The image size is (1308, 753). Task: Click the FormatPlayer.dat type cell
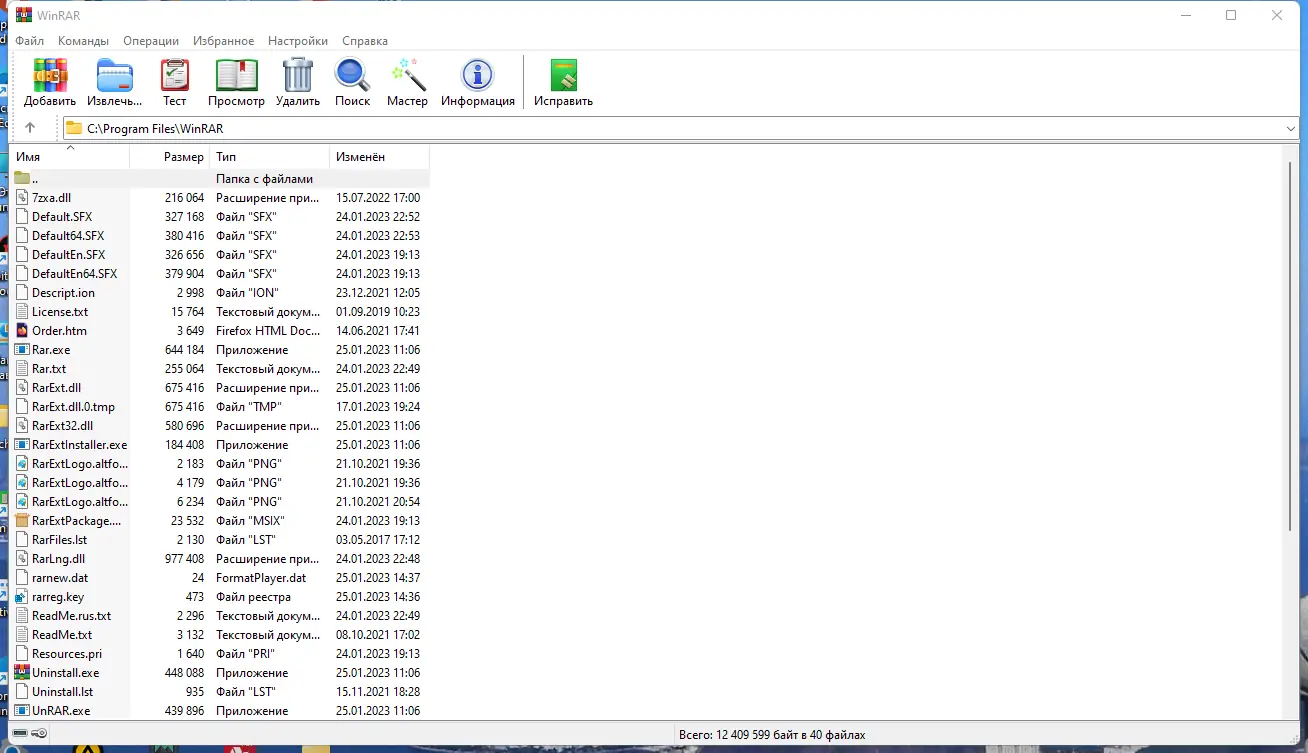coord(261,578)
